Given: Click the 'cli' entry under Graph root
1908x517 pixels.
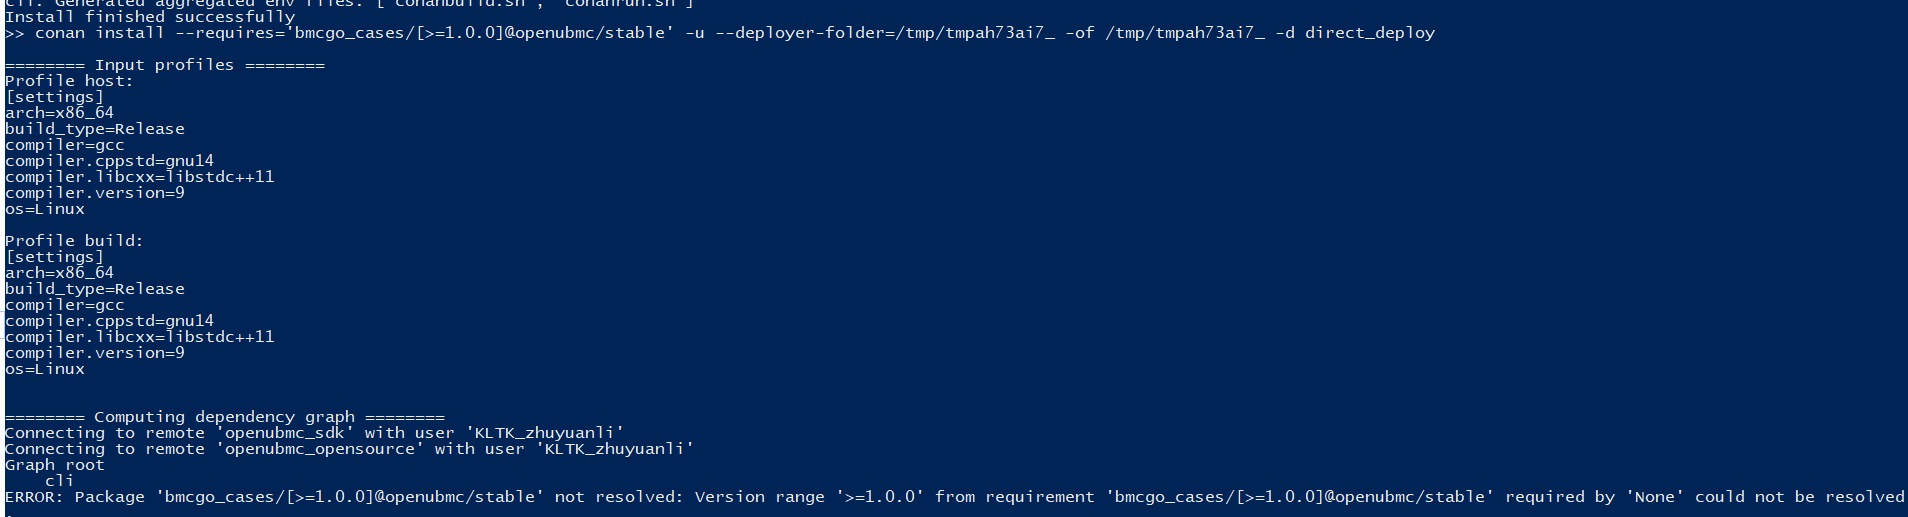Looking at the screenshot, I should 59,481.
